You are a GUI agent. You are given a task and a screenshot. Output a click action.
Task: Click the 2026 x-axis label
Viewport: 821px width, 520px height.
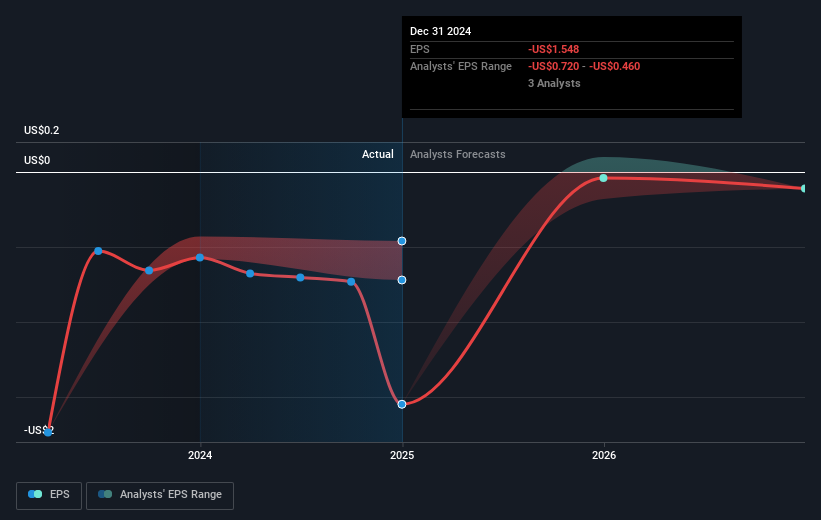(604, 455)
